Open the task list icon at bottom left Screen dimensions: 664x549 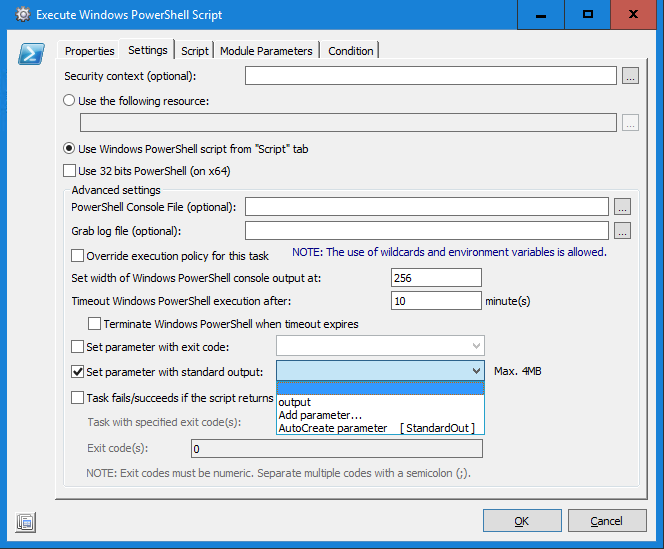coord(26,522)
